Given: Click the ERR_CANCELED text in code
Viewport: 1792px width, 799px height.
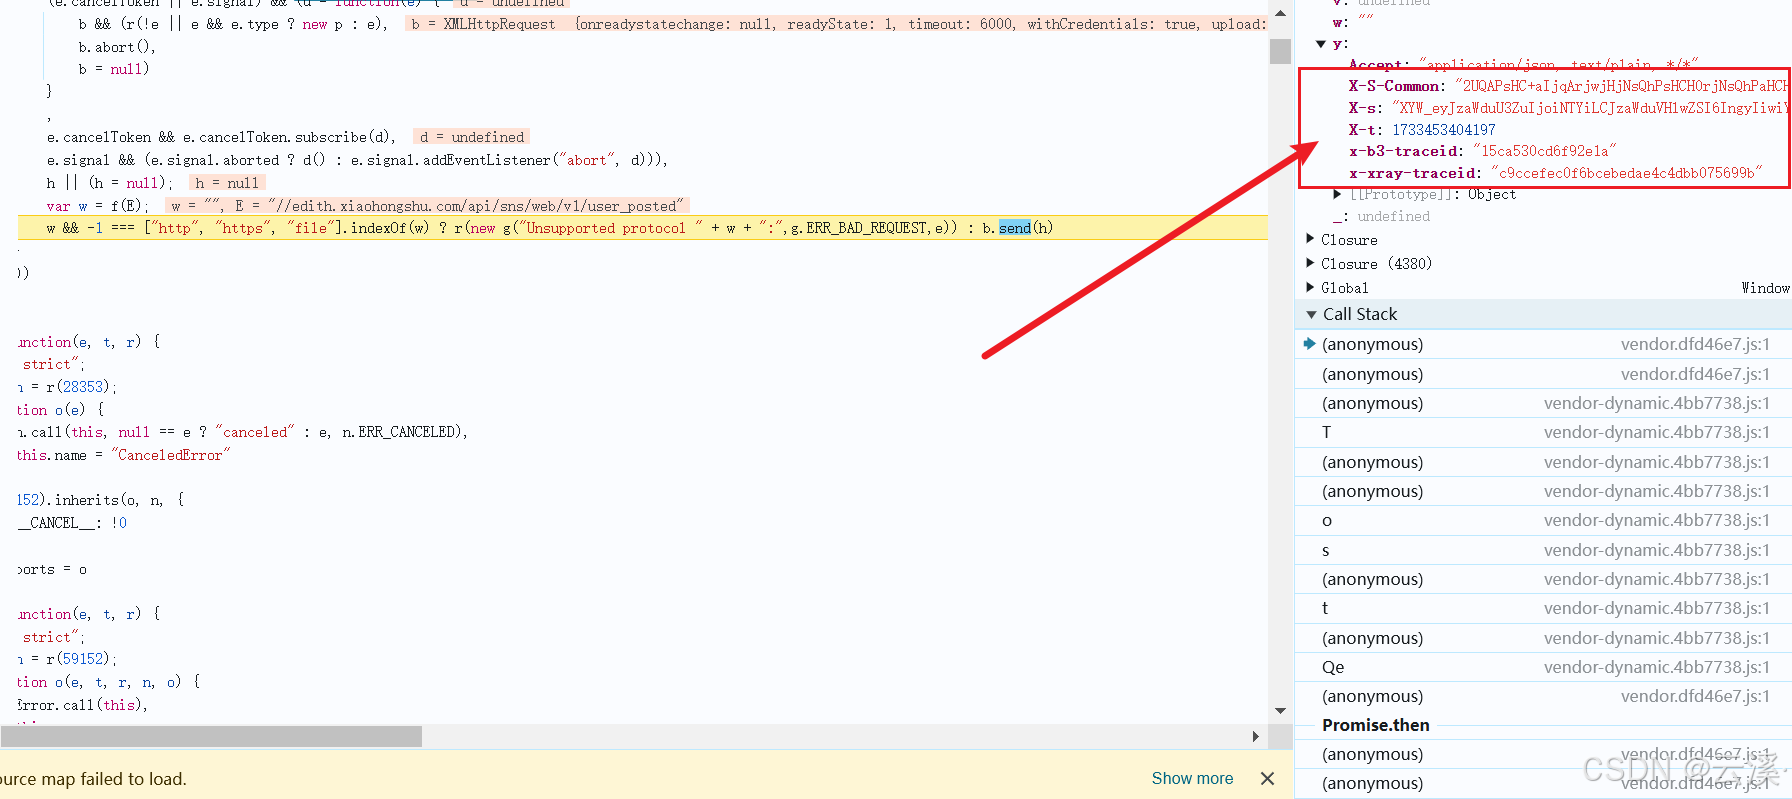Looking at the screenshot, I should (408, 432).
